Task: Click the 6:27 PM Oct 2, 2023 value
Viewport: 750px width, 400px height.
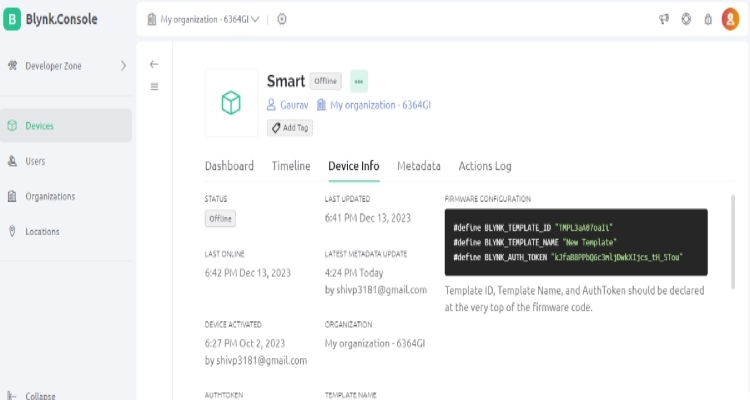Action: tap(244, 344)
